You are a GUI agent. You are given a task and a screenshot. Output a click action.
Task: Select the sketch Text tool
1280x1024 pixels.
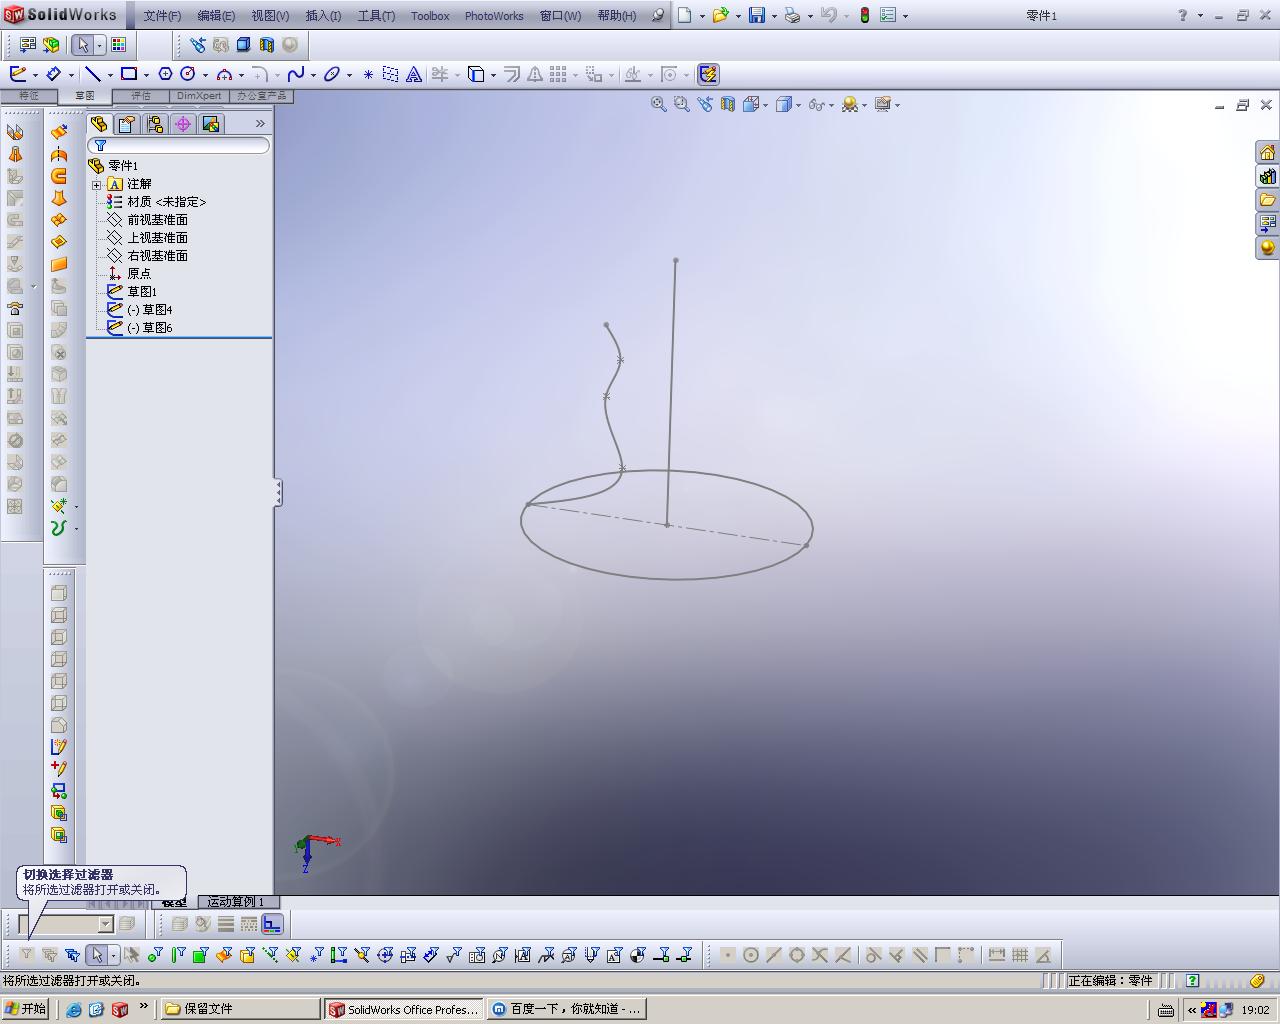click(413, 74)
